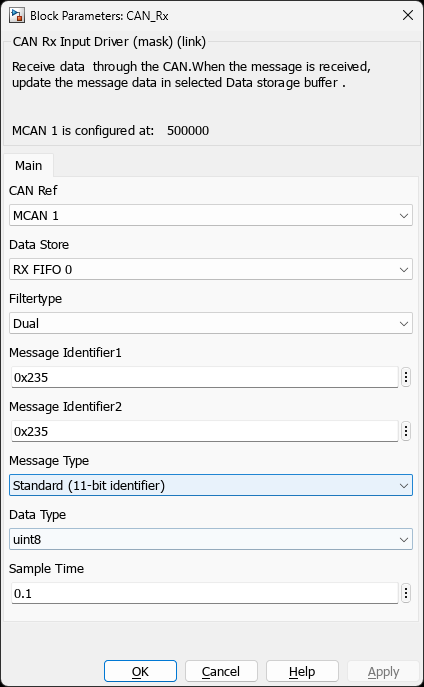This screenshot has height=687, width=424.
Task: Confirm settings with the OK button
Action: (140, 672)
